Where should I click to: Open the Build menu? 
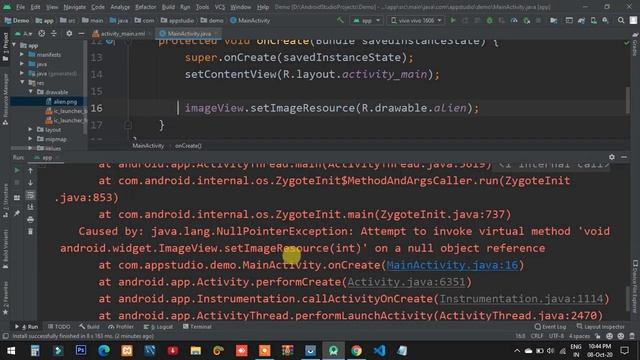point(168,7)
